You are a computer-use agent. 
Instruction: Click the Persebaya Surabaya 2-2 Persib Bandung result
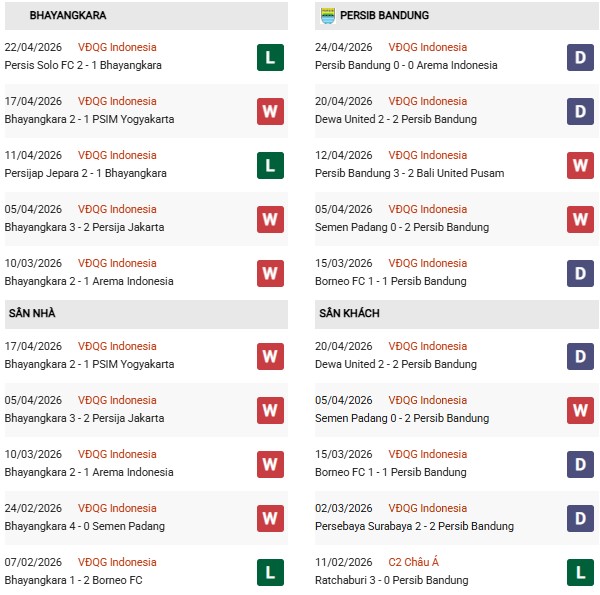pyautogui.click(x=414, y=526)
